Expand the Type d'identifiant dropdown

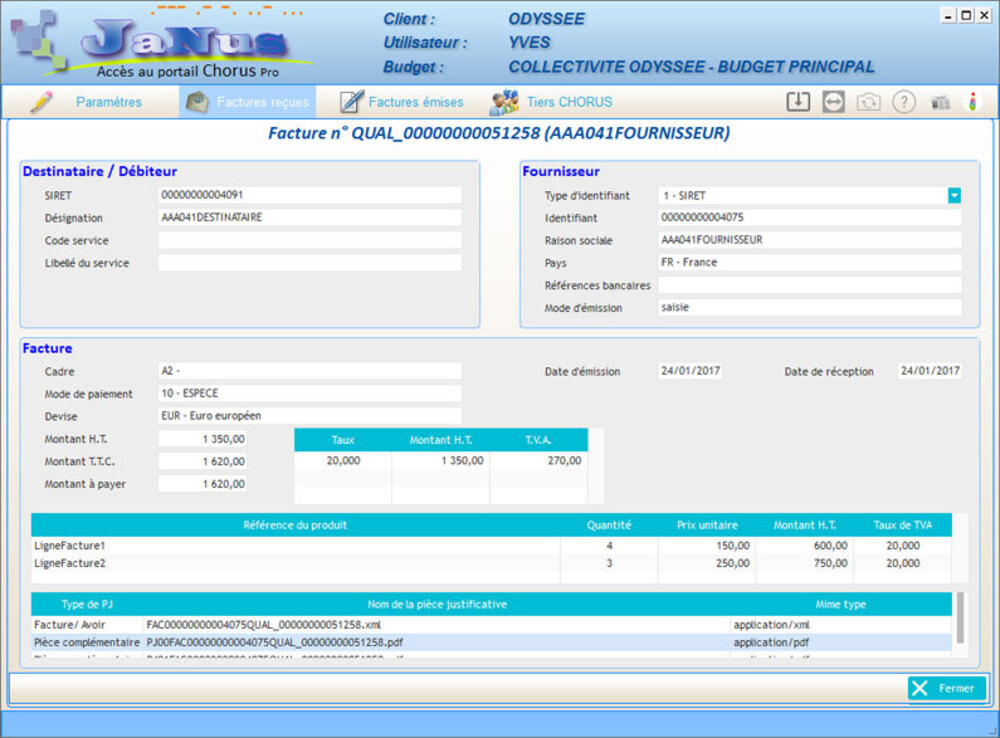tap(954, 196)
